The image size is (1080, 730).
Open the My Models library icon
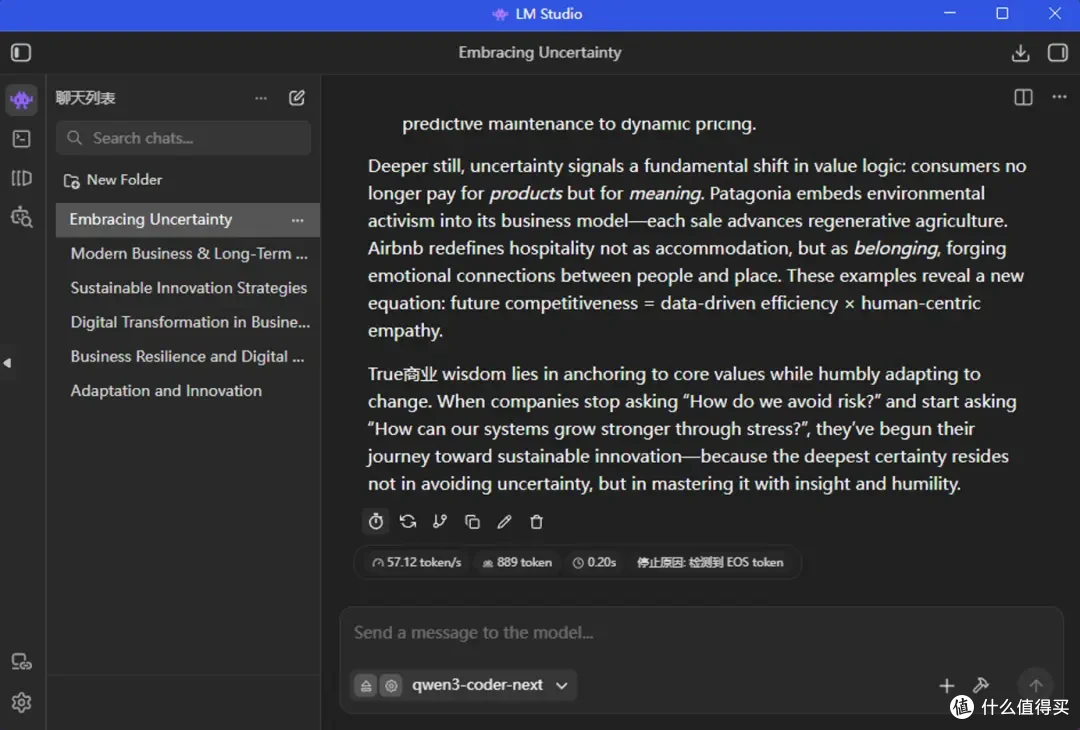point(21,178)
